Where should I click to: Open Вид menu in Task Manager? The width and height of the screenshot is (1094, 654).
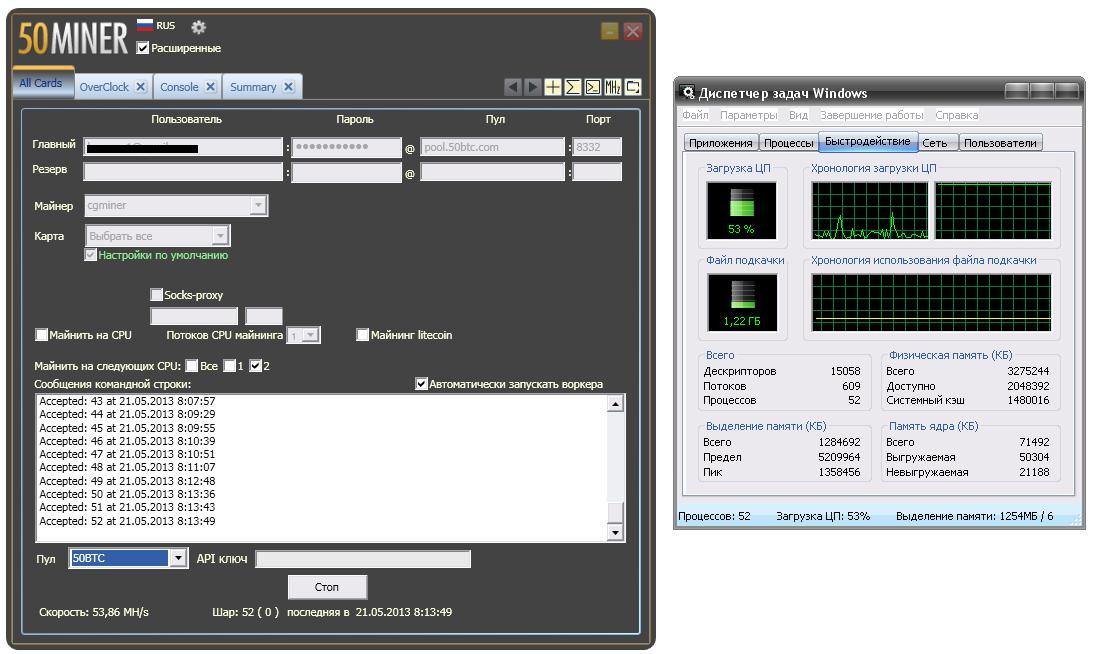tap(798, 115)
